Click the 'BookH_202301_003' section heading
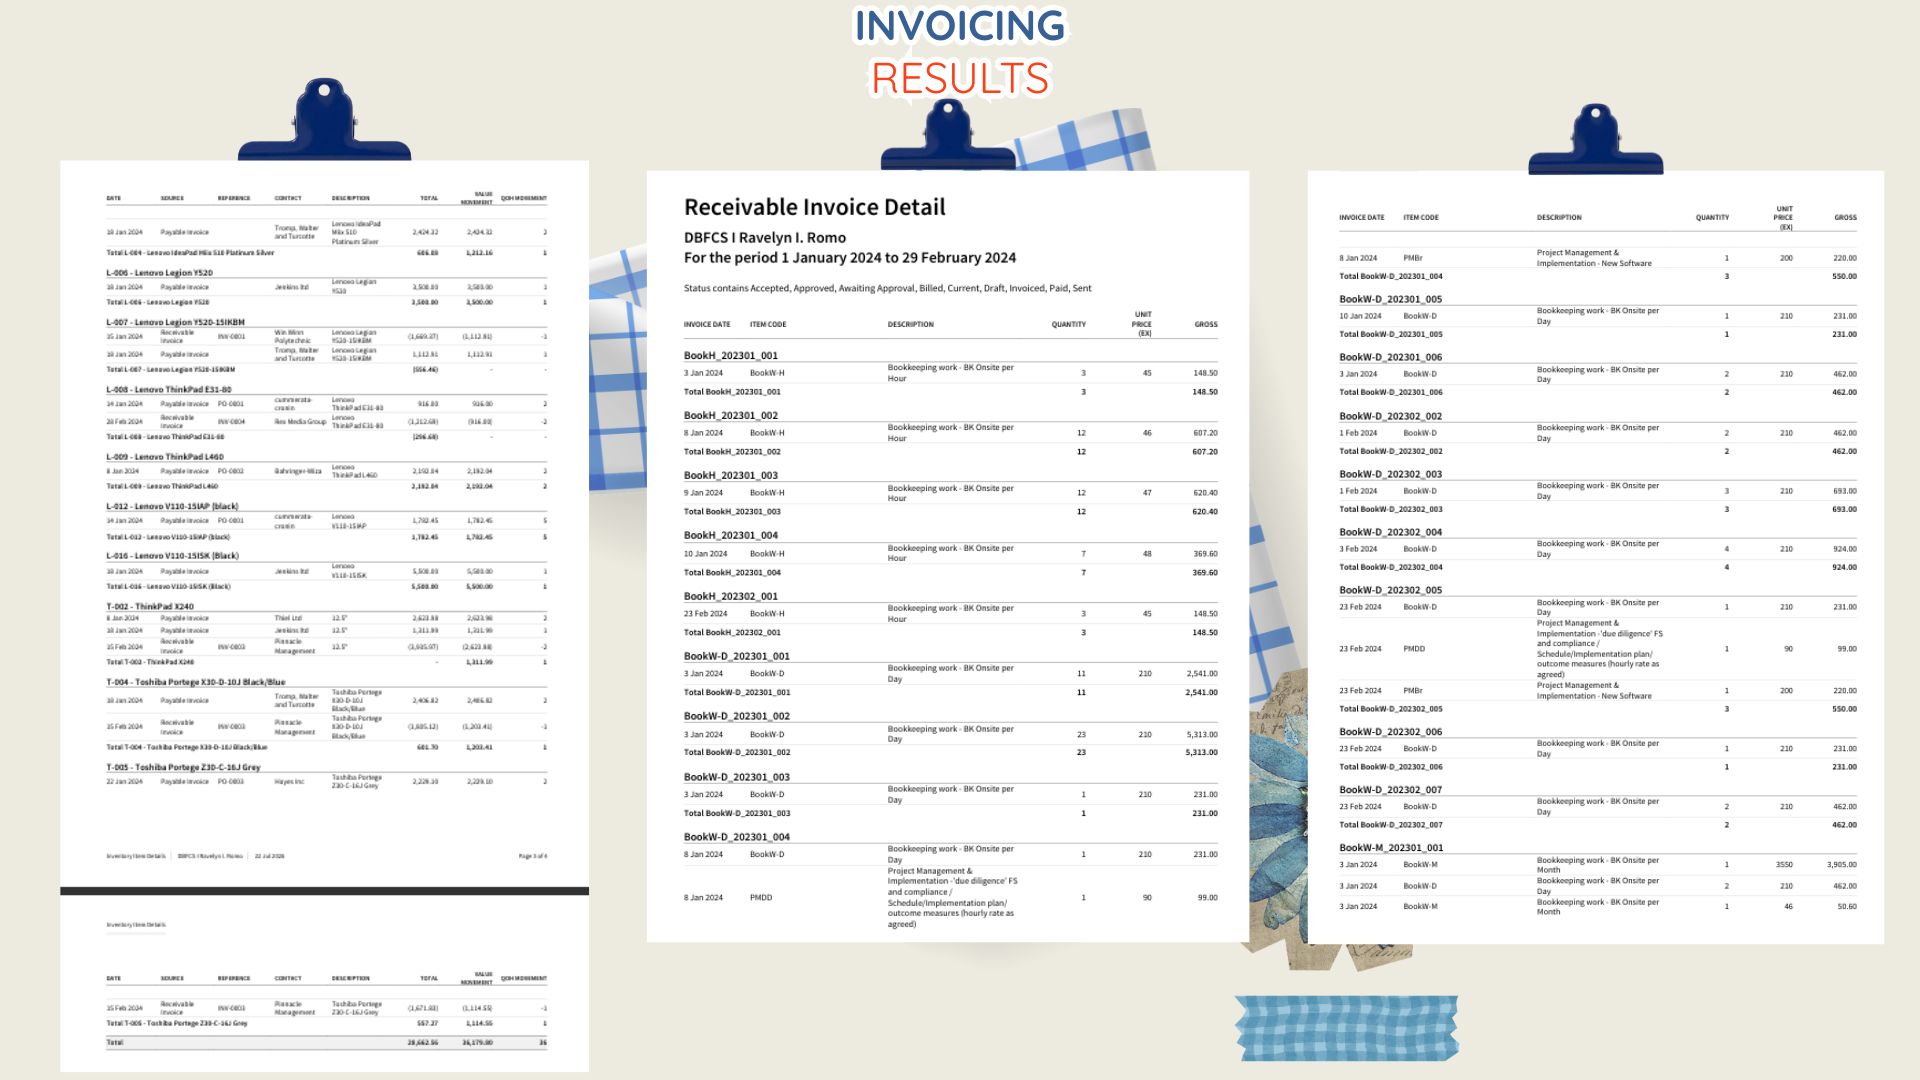Screen dimensions: 1920x1080 point(731,476)
